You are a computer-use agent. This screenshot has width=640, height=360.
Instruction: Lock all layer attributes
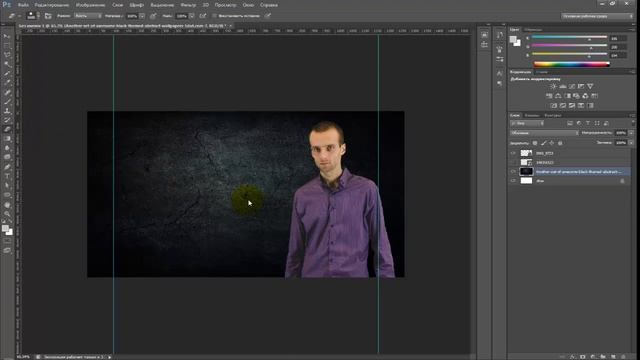pos(560,143)
